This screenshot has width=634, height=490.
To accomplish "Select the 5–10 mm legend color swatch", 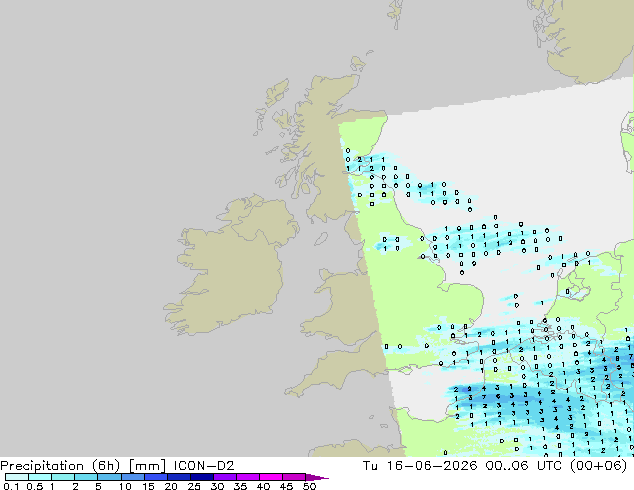I will 110,477.
